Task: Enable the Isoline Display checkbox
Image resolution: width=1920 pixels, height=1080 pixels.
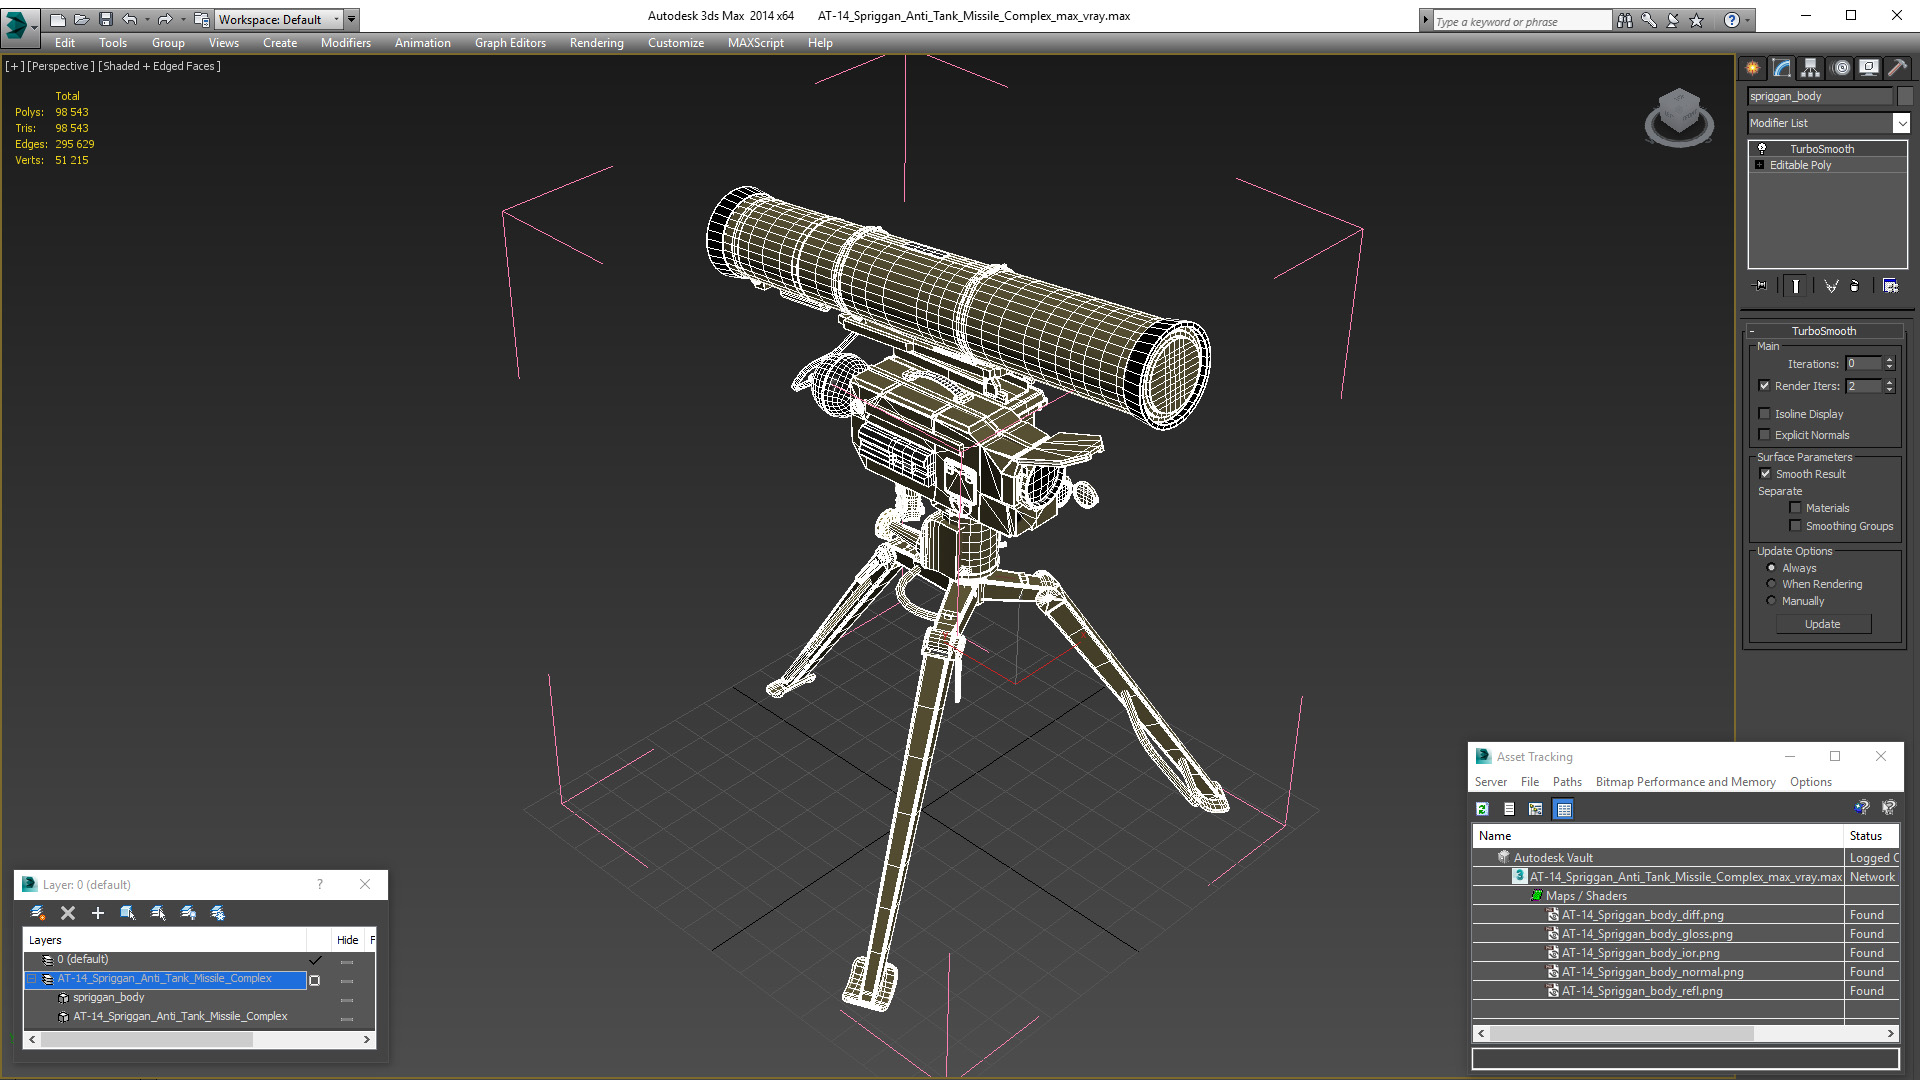Action: (x=1765, y=414)
